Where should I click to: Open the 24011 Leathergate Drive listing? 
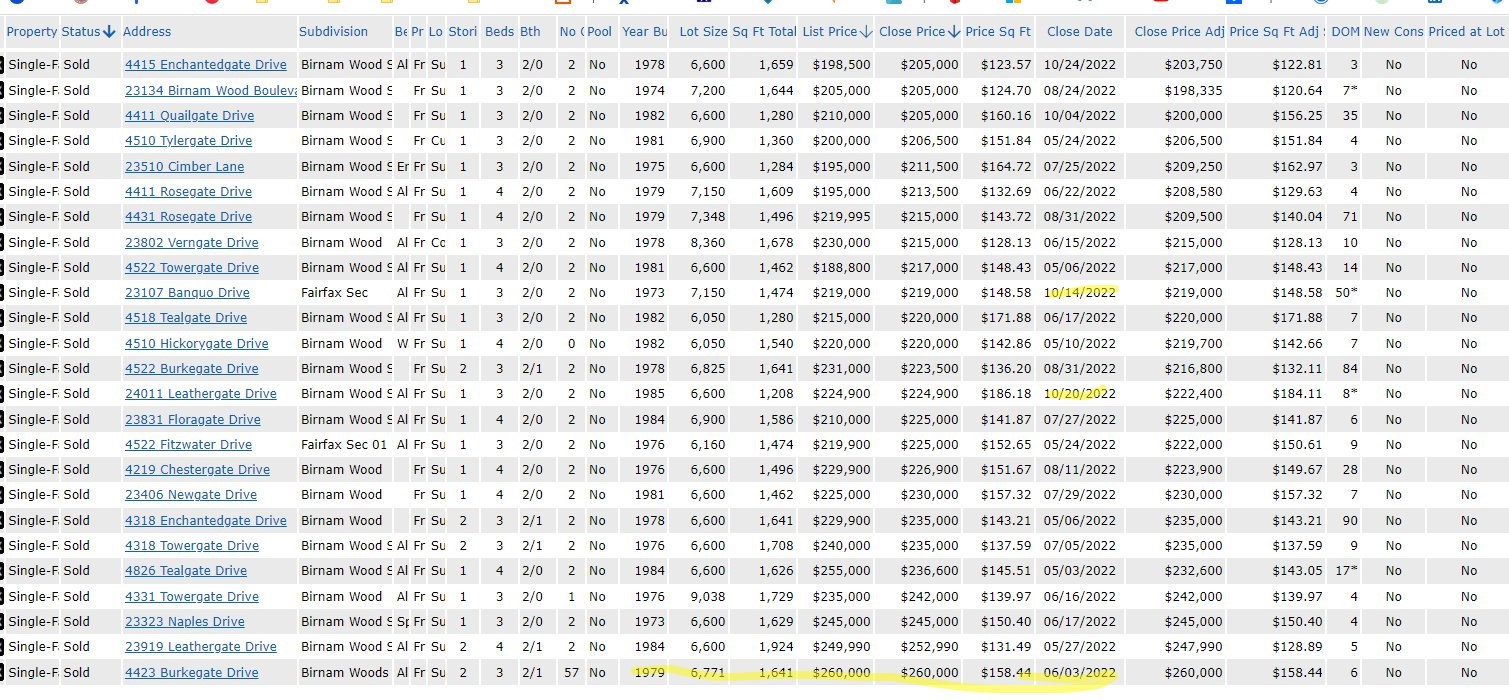(200, 394)
